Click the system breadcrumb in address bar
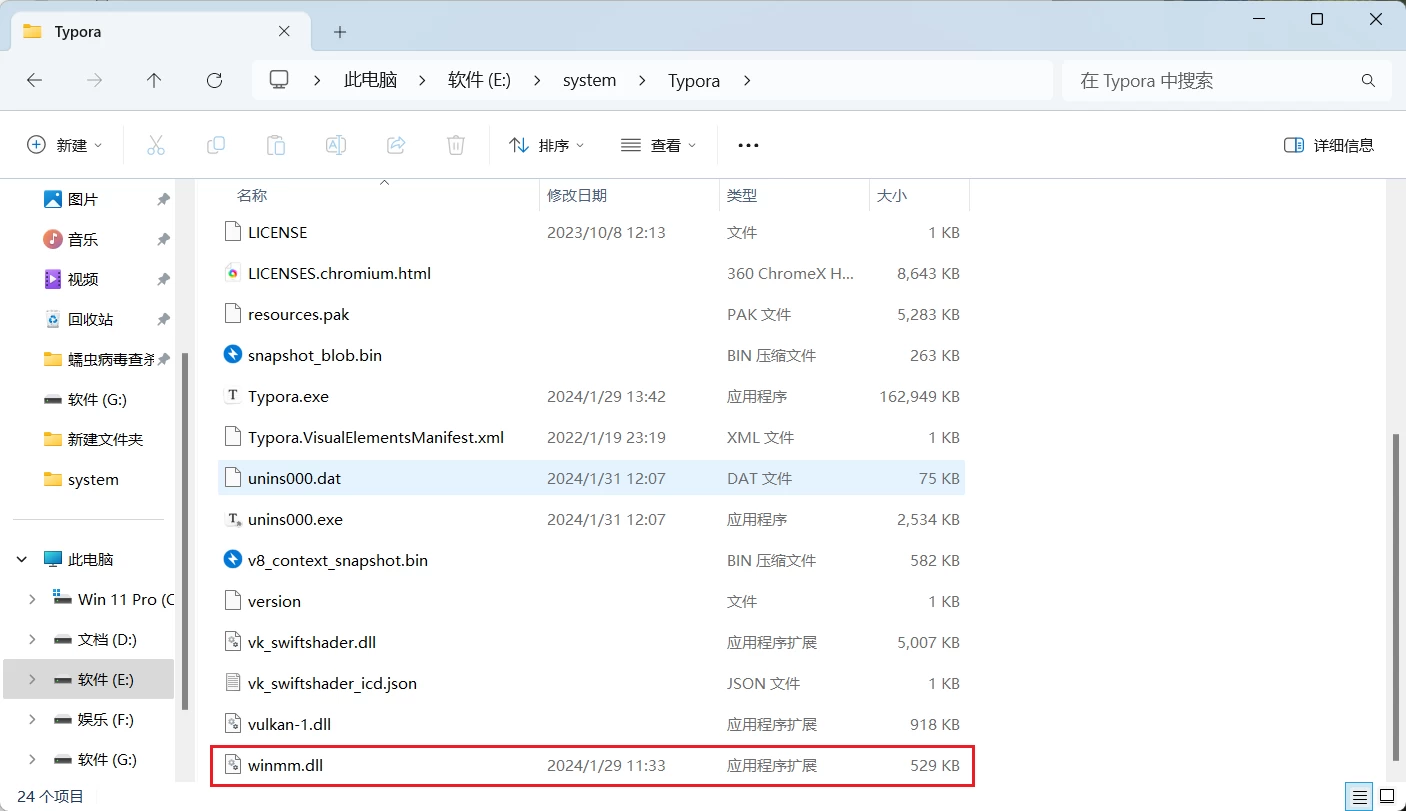The height and width of the screenshot is (811, 1406). (x=589, y=80)
